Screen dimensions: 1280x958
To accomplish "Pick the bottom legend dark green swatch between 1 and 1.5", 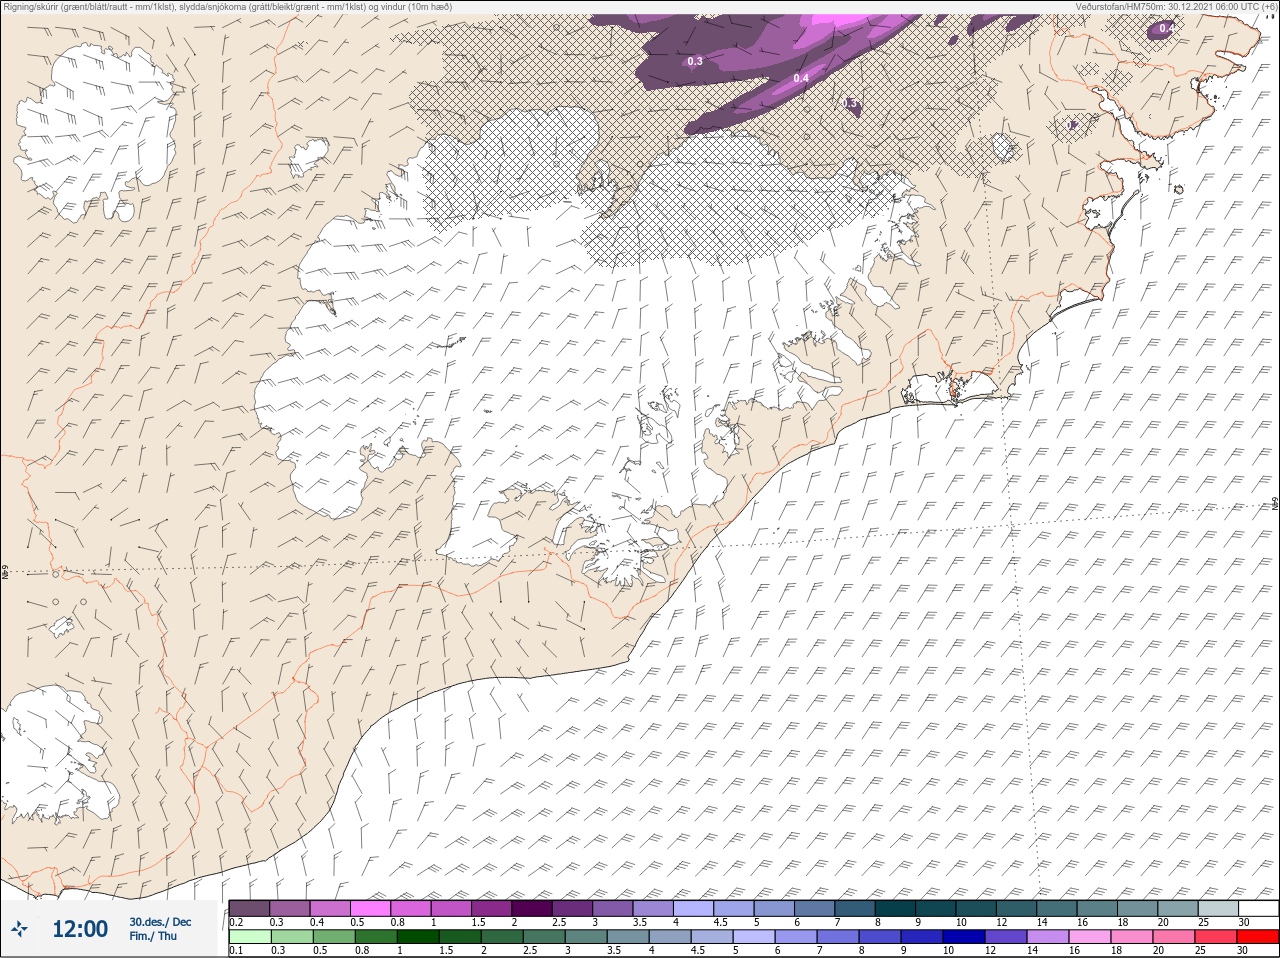I will [x=418, y=937].
